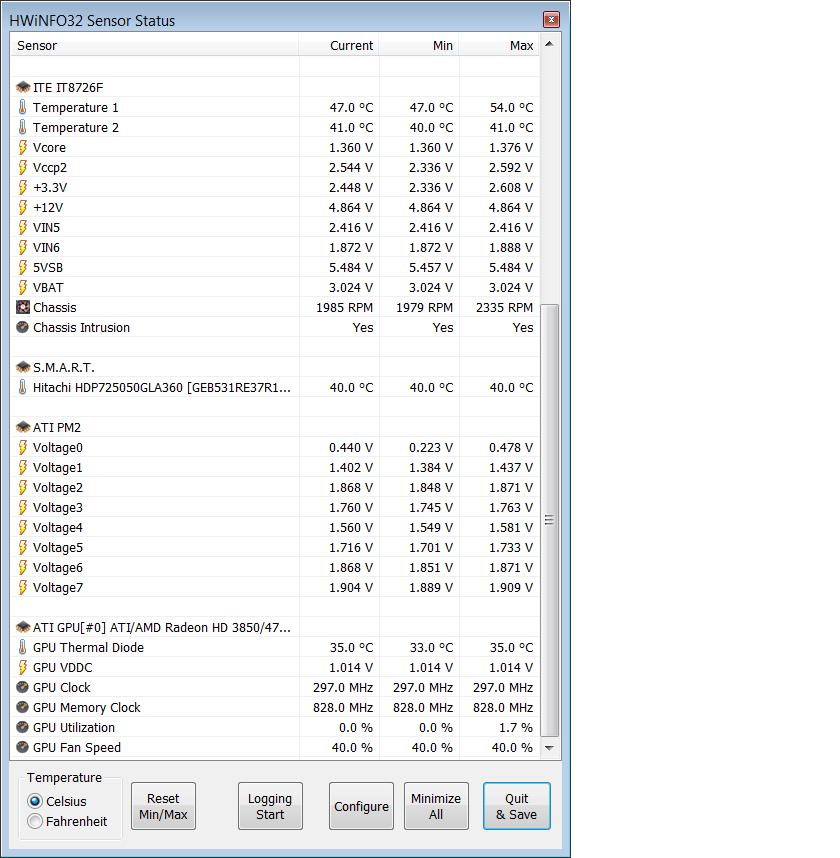Click the 5VSB min value 5.457 V
The height and width of the screenshot is (858, 840).
431,268
